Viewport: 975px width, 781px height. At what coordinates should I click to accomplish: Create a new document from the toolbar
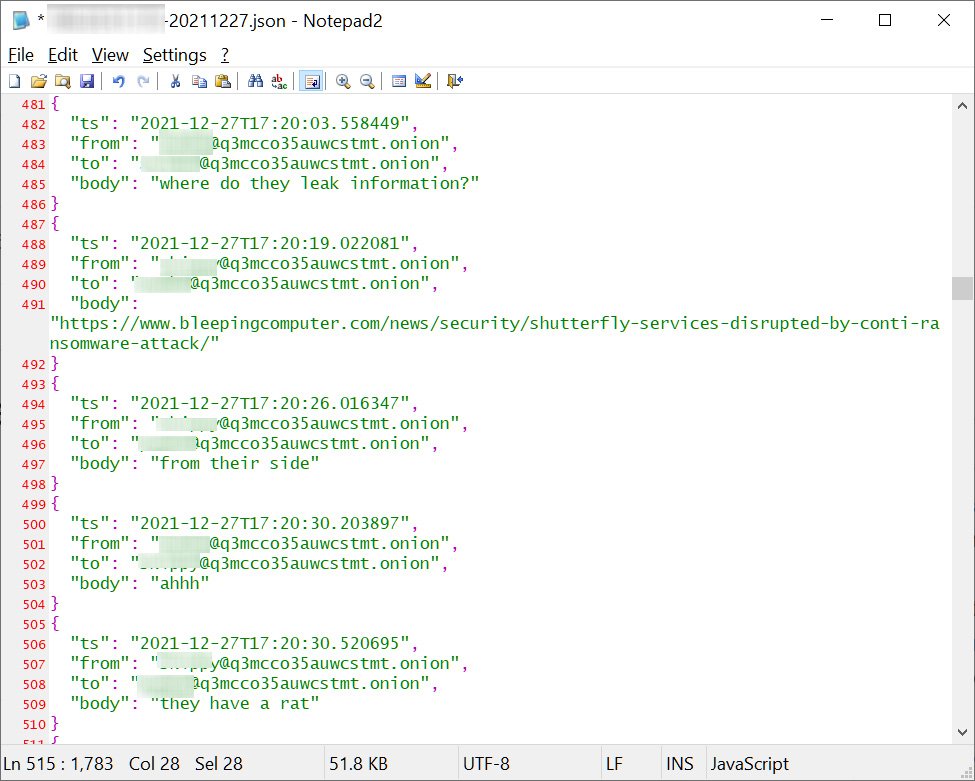(x=14, y=81)
